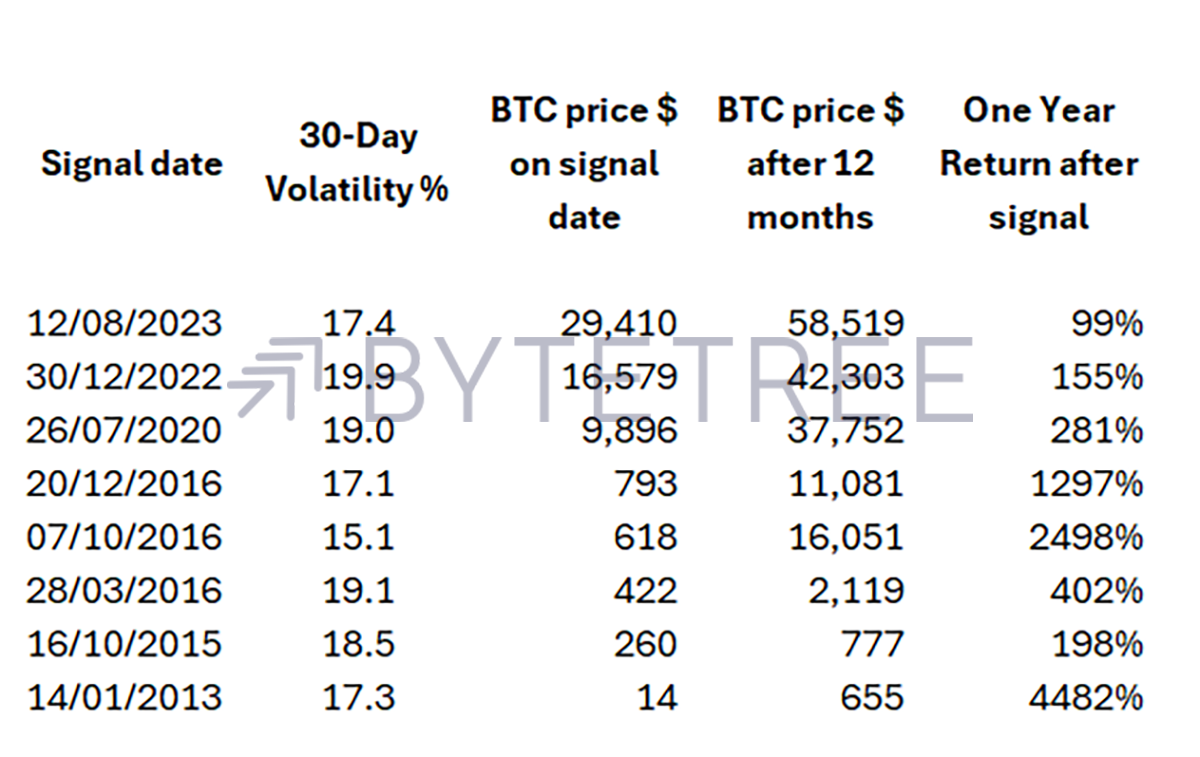The image size is (1200, 757).
Task: Select the 14/01/2013 date cell
Action: pyautogui.click(x=125, y=697)
